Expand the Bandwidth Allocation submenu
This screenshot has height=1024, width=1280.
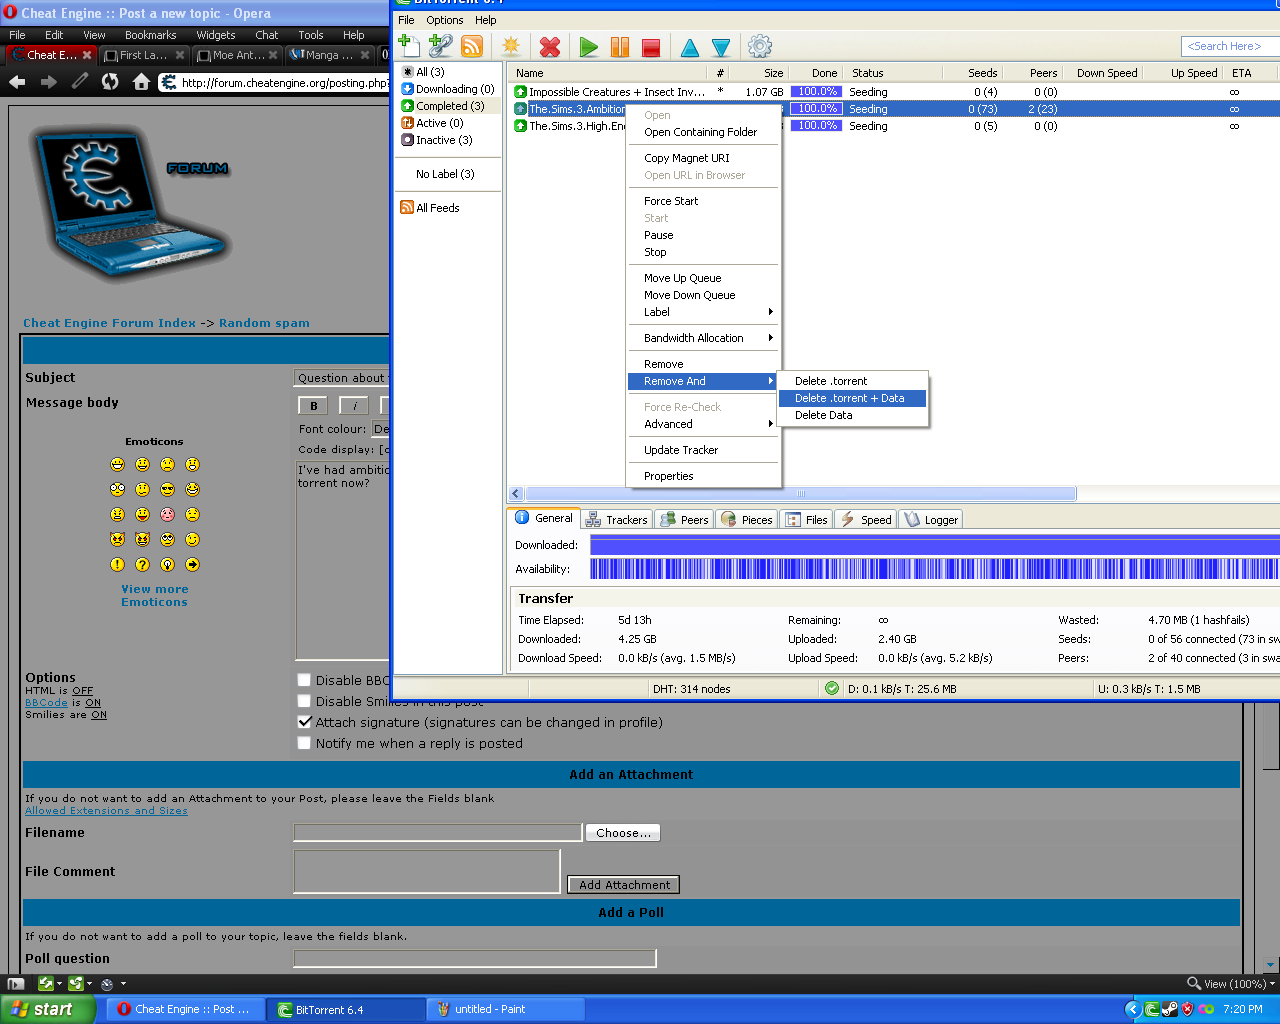[x=703, y=338]
